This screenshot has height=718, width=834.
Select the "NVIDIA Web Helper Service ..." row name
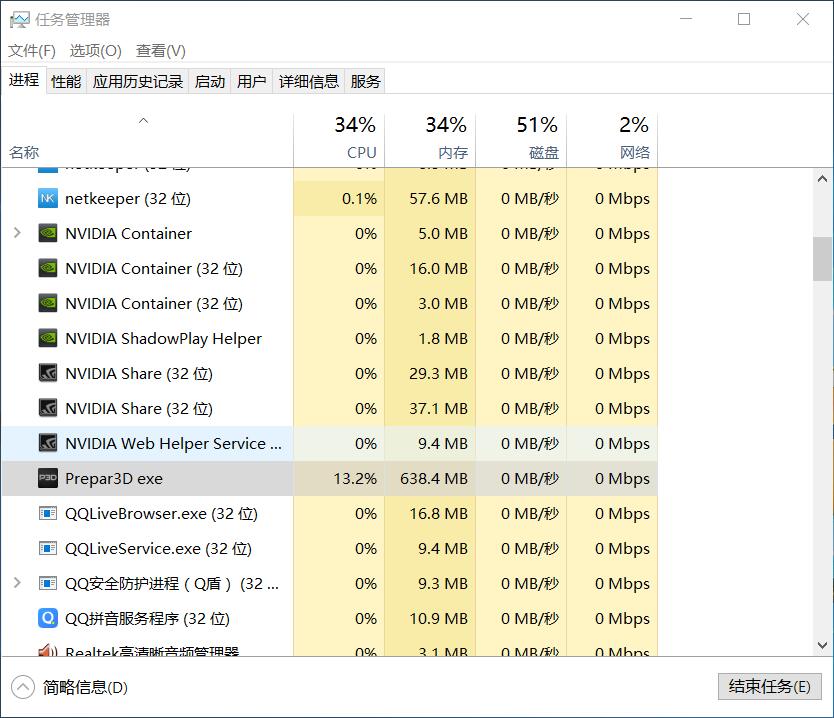pyautogui.click(x=173, y=444)
